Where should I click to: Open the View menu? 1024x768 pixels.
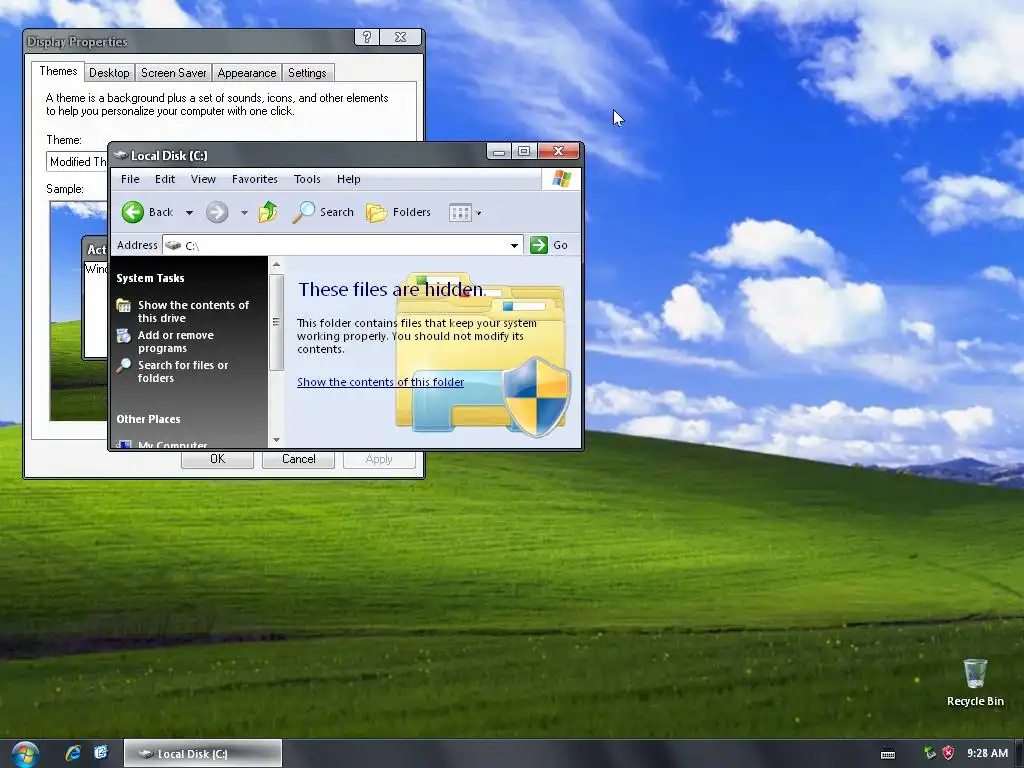pos(203,179)
